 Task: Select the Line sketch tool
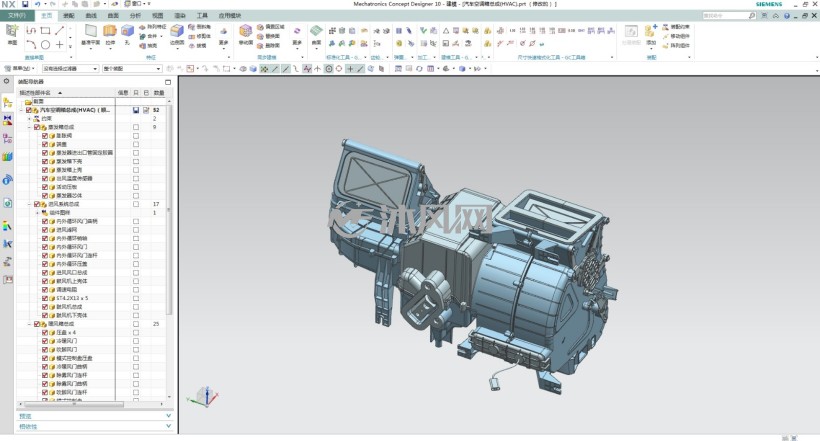tap(60, 31)
